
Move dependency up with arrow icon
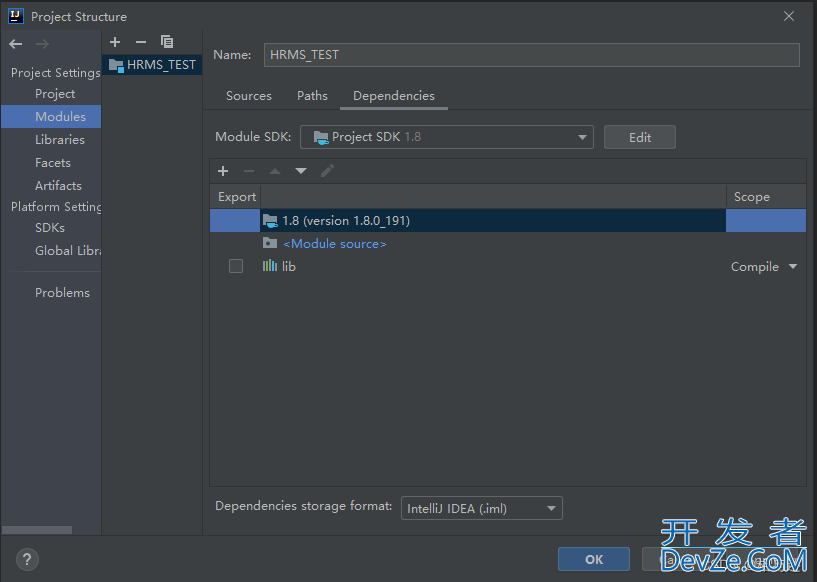(275, 171)
